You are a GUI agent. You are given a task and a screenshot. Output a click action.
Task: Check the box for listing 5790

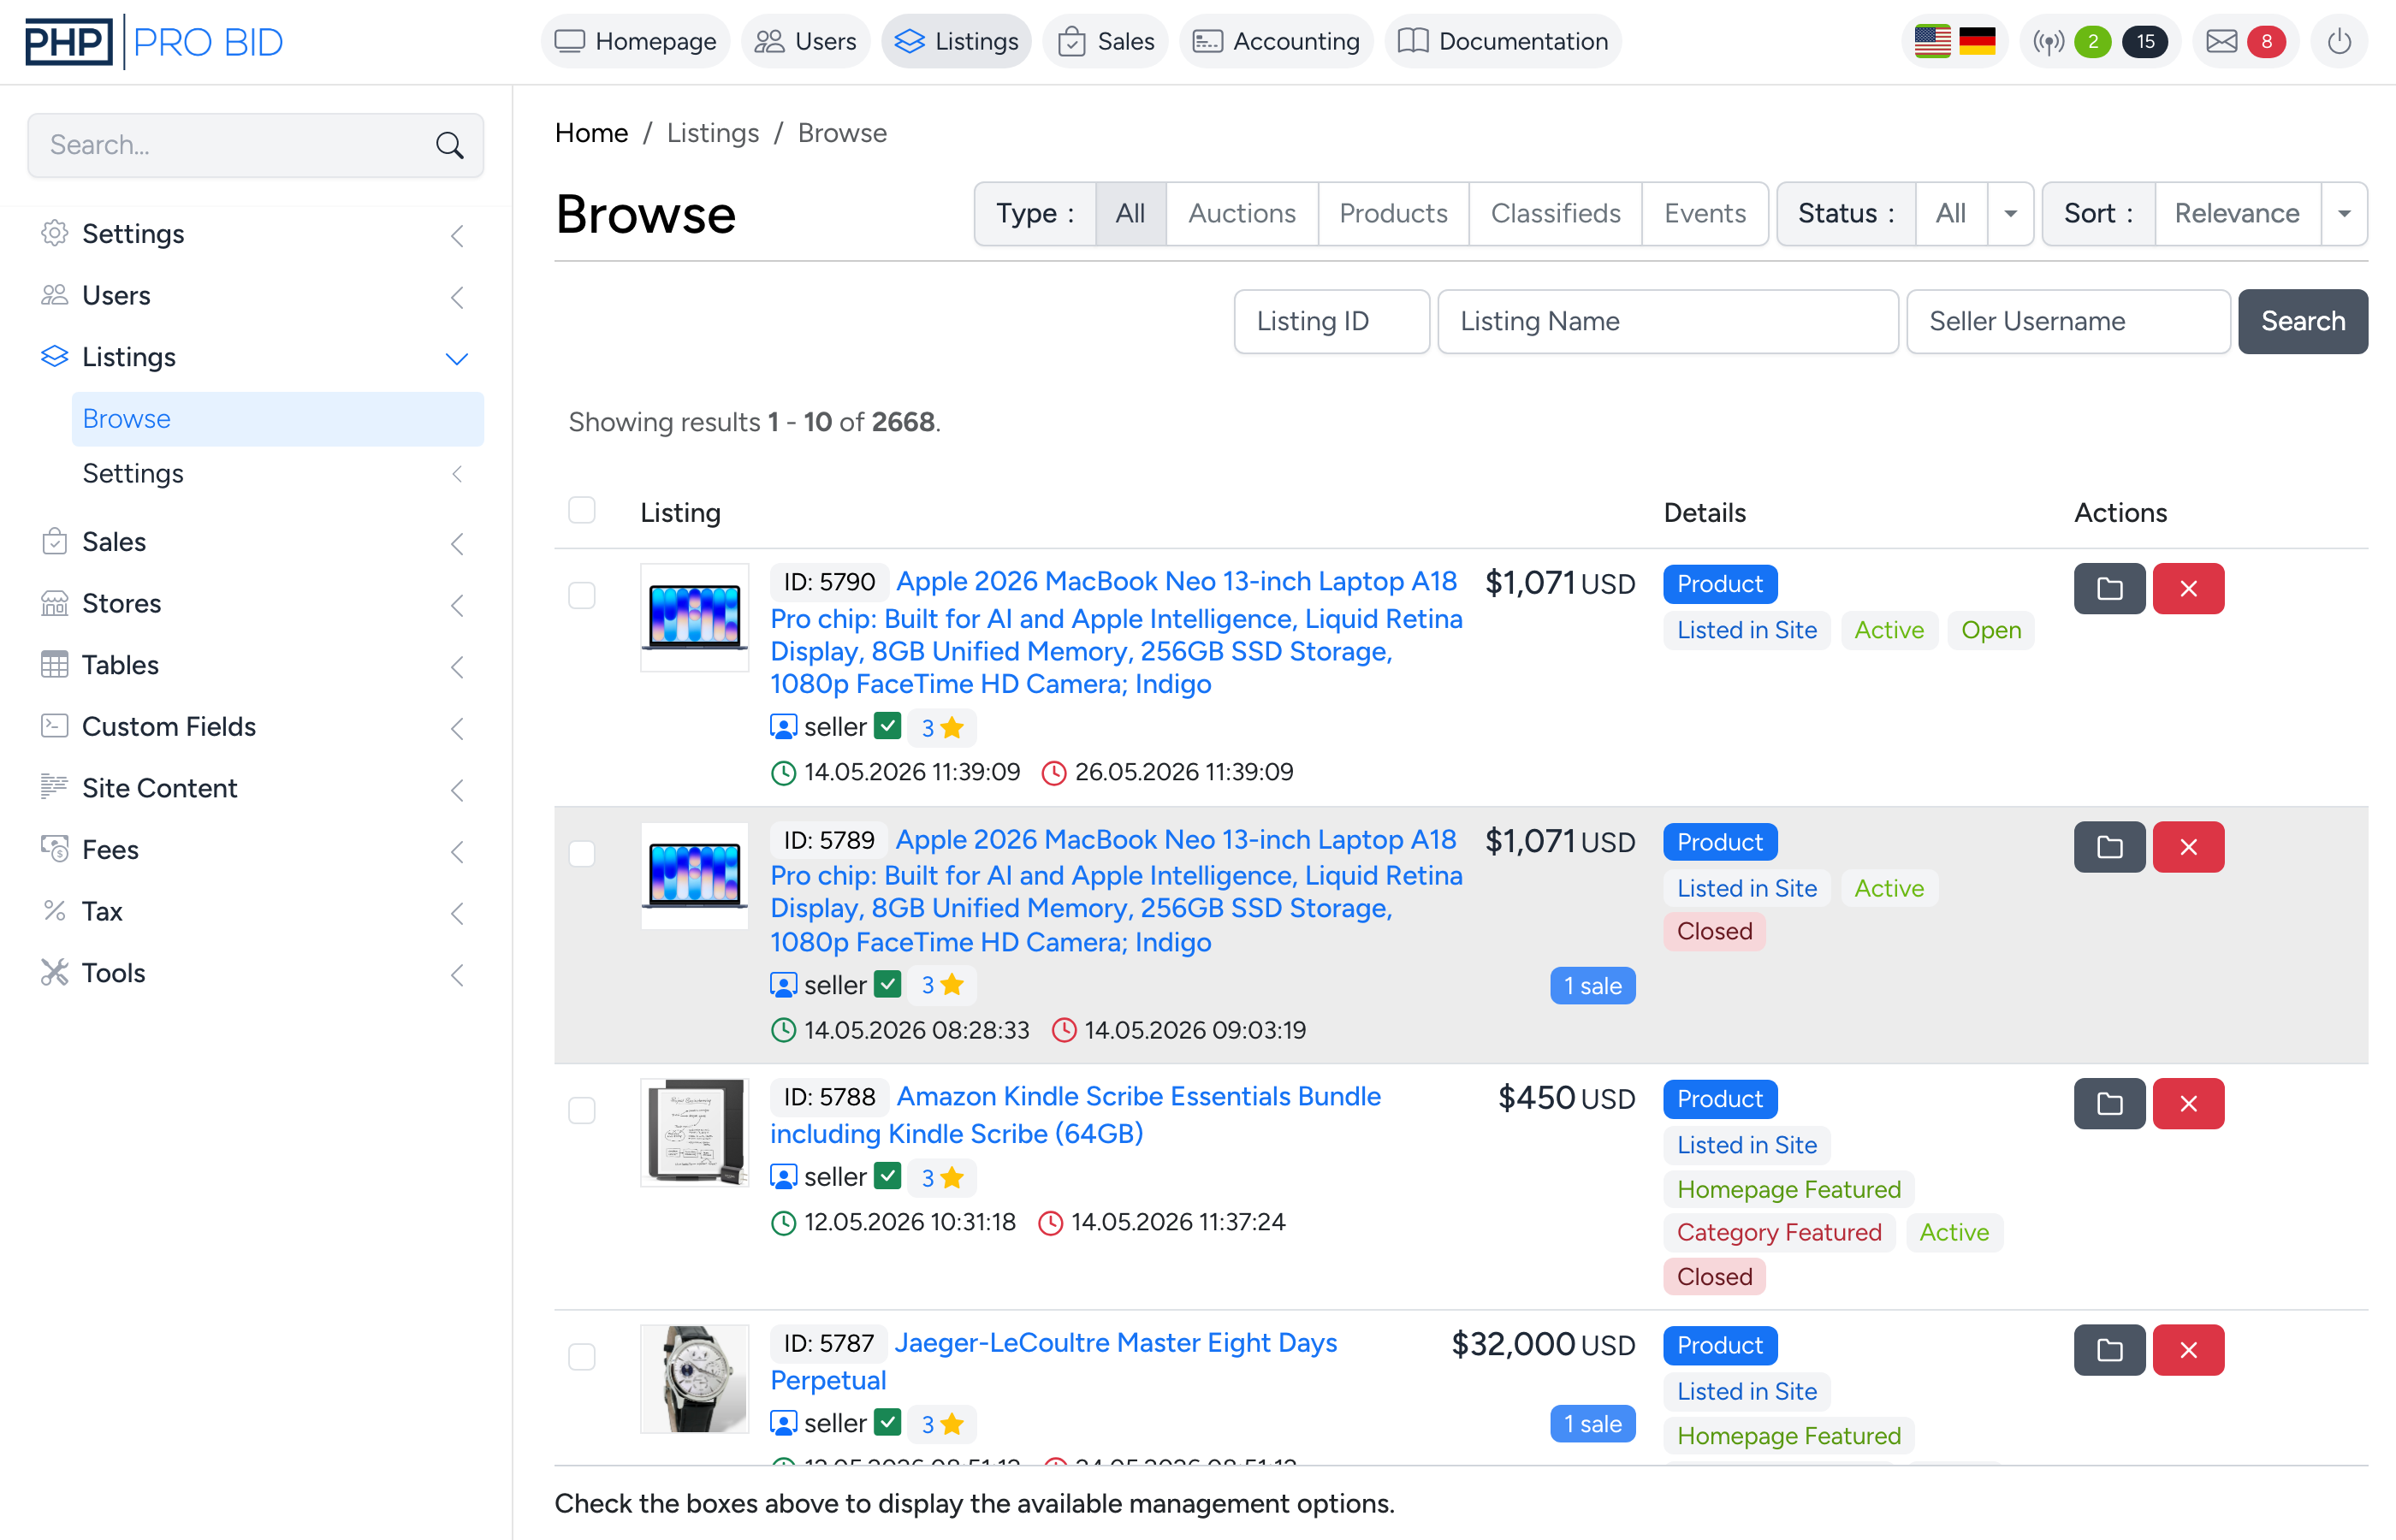click(x=582, y=595)
